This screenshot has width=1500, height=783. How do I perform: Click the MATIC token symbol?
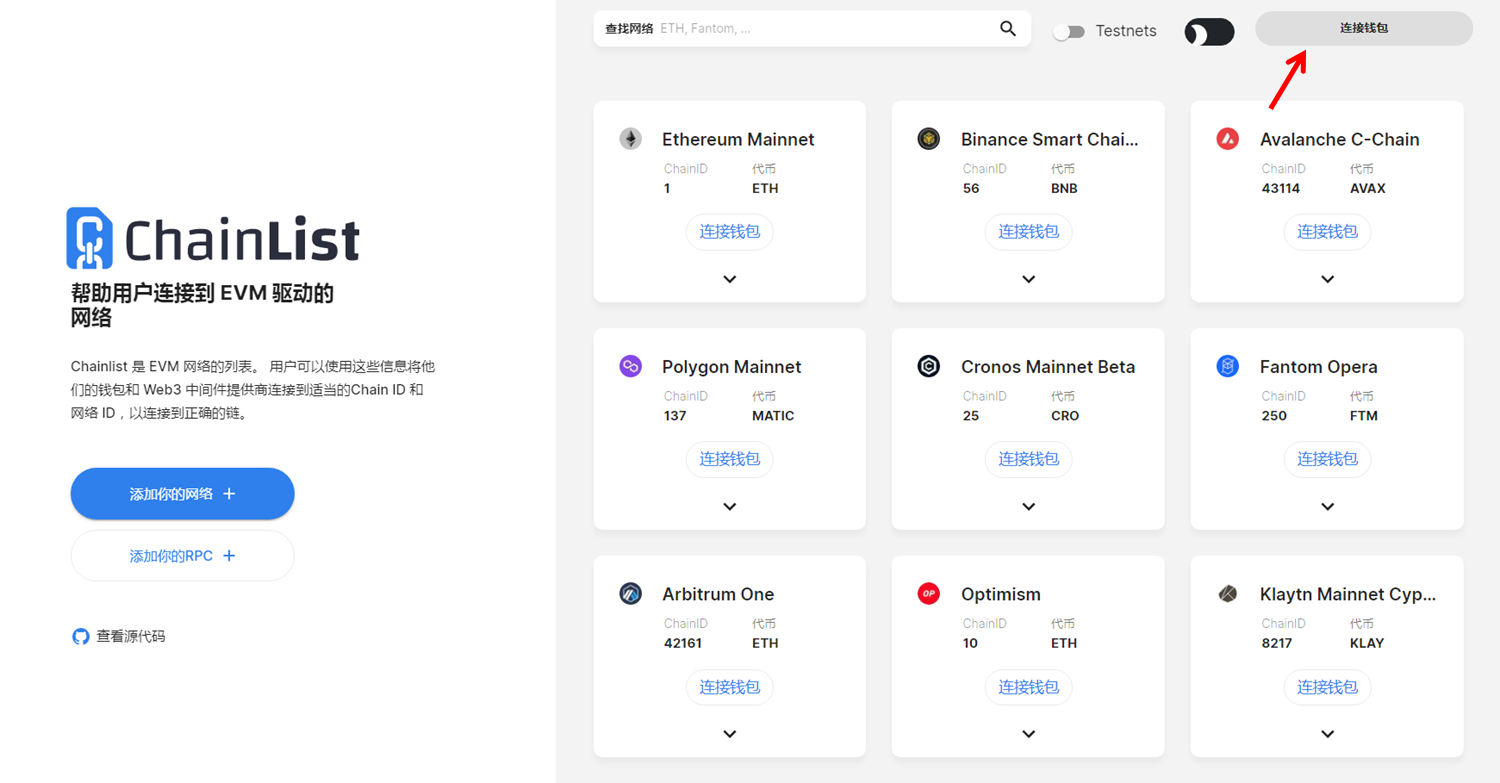pos(773,416)
